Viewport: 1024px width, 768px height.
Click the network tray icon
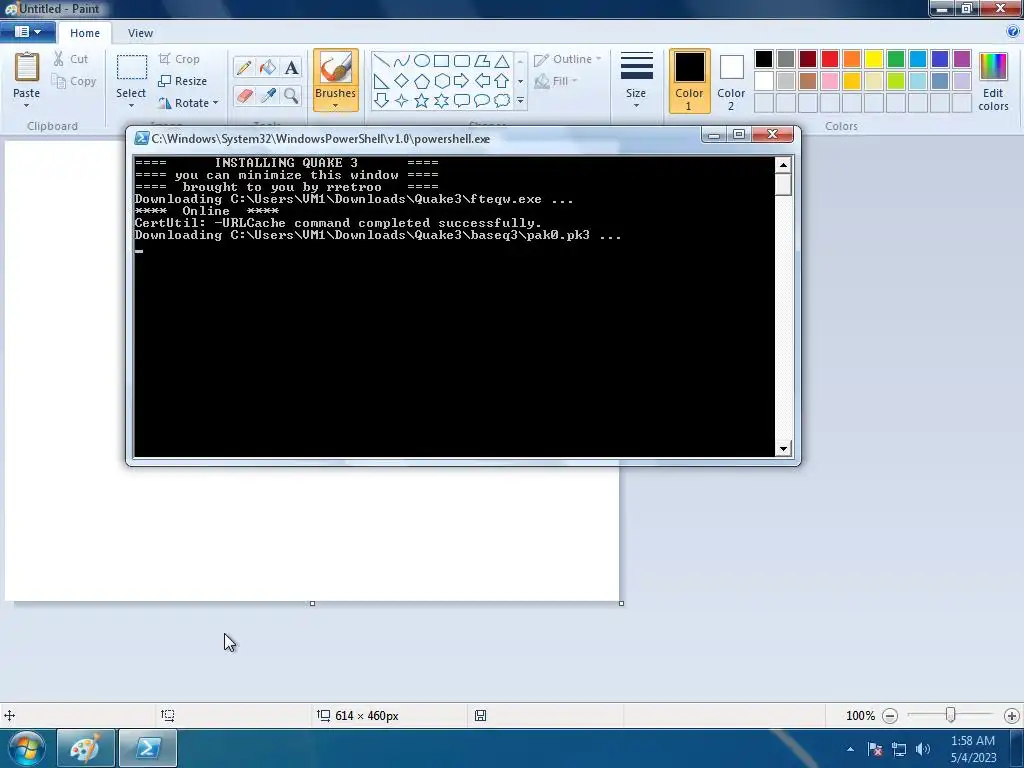click(899, 749)
